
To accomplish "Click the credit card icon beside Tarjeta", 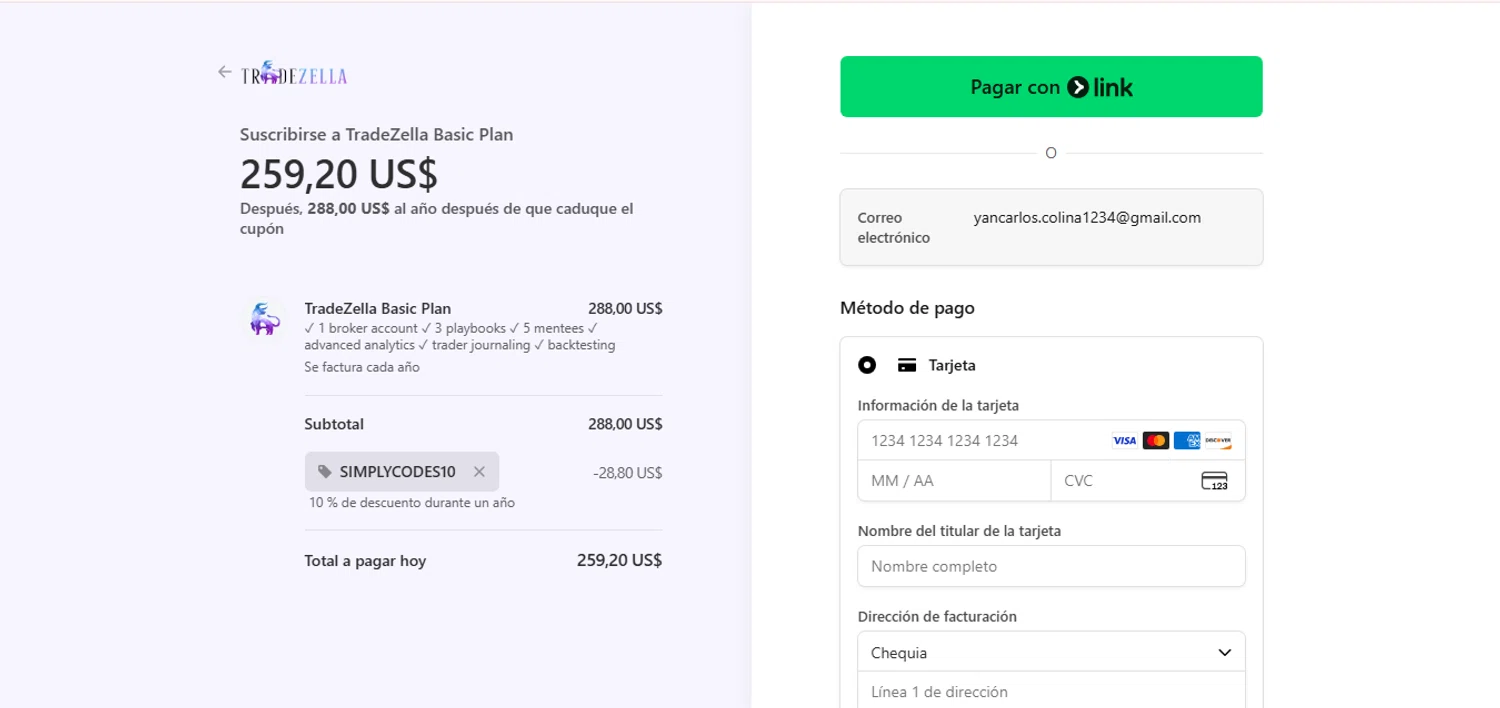I will 907,365.
